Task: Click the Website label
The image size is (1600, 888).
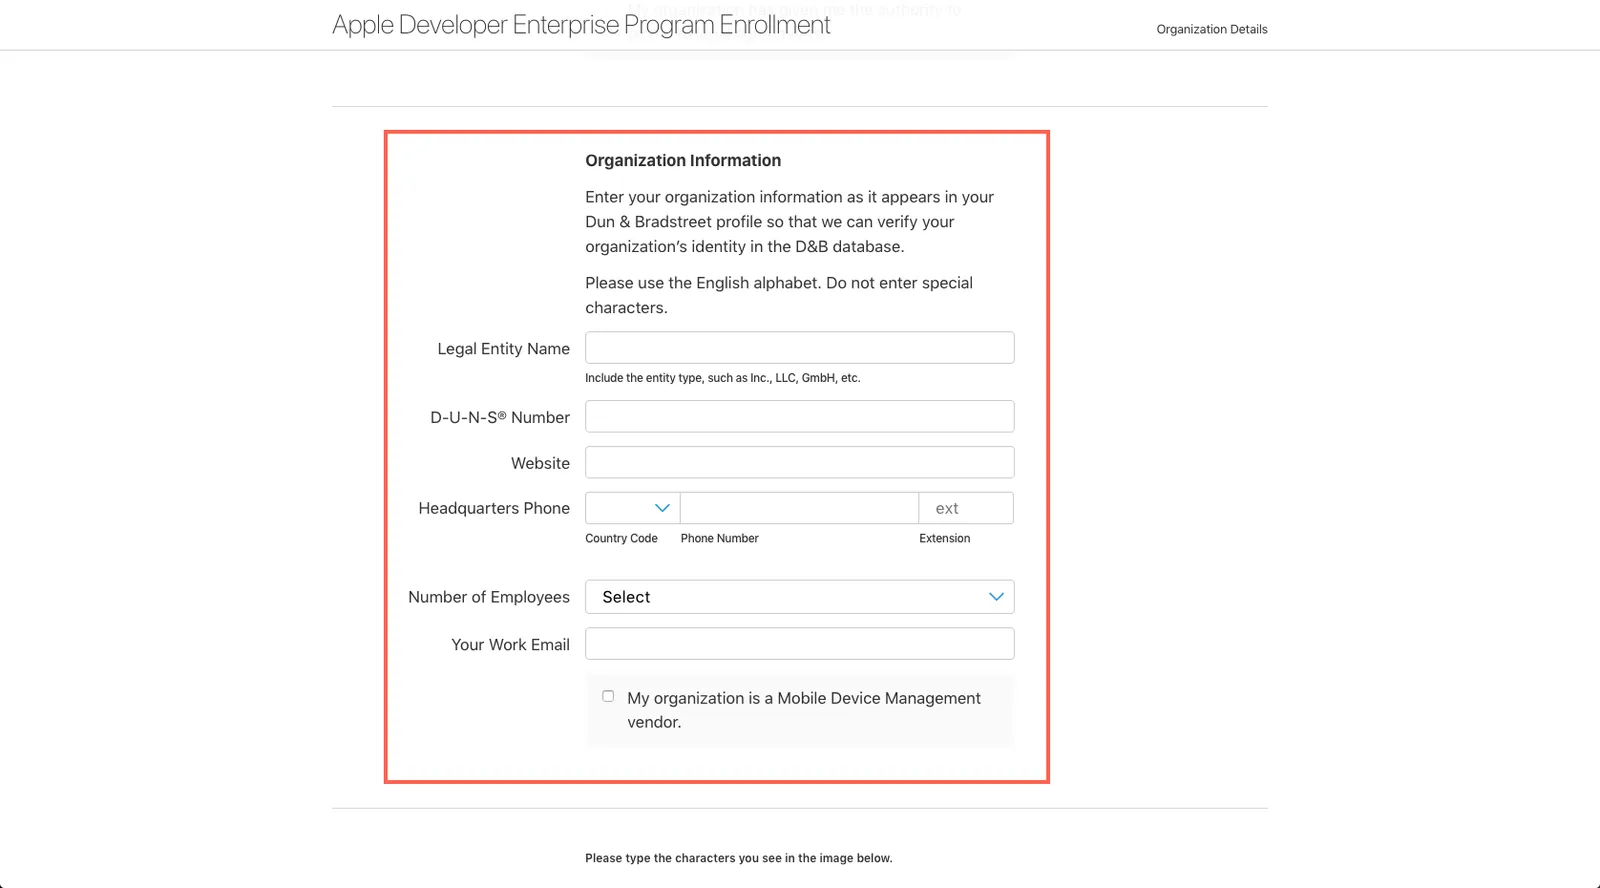Action: [540, 464]
